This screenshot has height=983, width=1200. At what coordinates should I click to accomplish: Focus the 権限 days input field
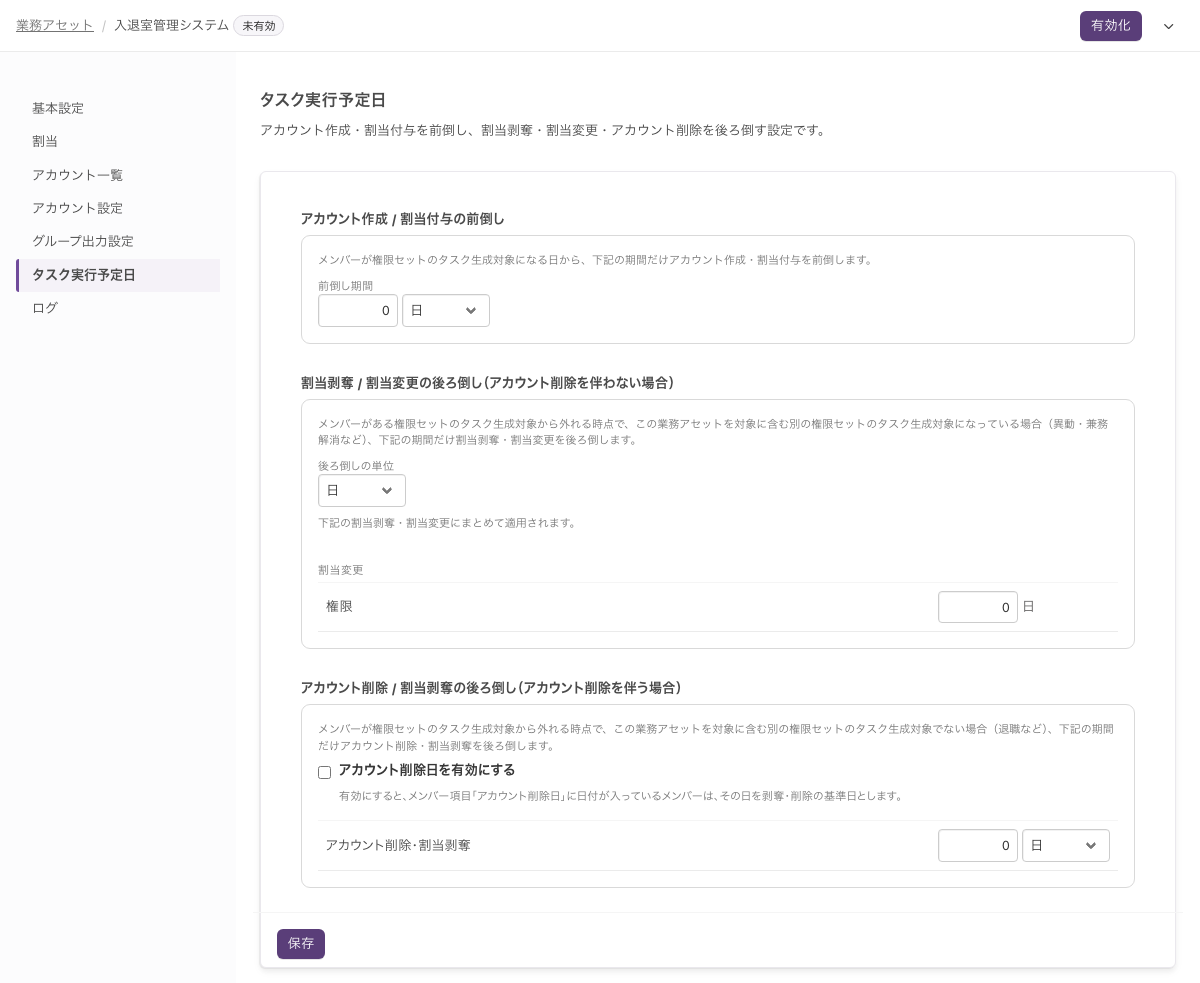(x=978, y=607)
